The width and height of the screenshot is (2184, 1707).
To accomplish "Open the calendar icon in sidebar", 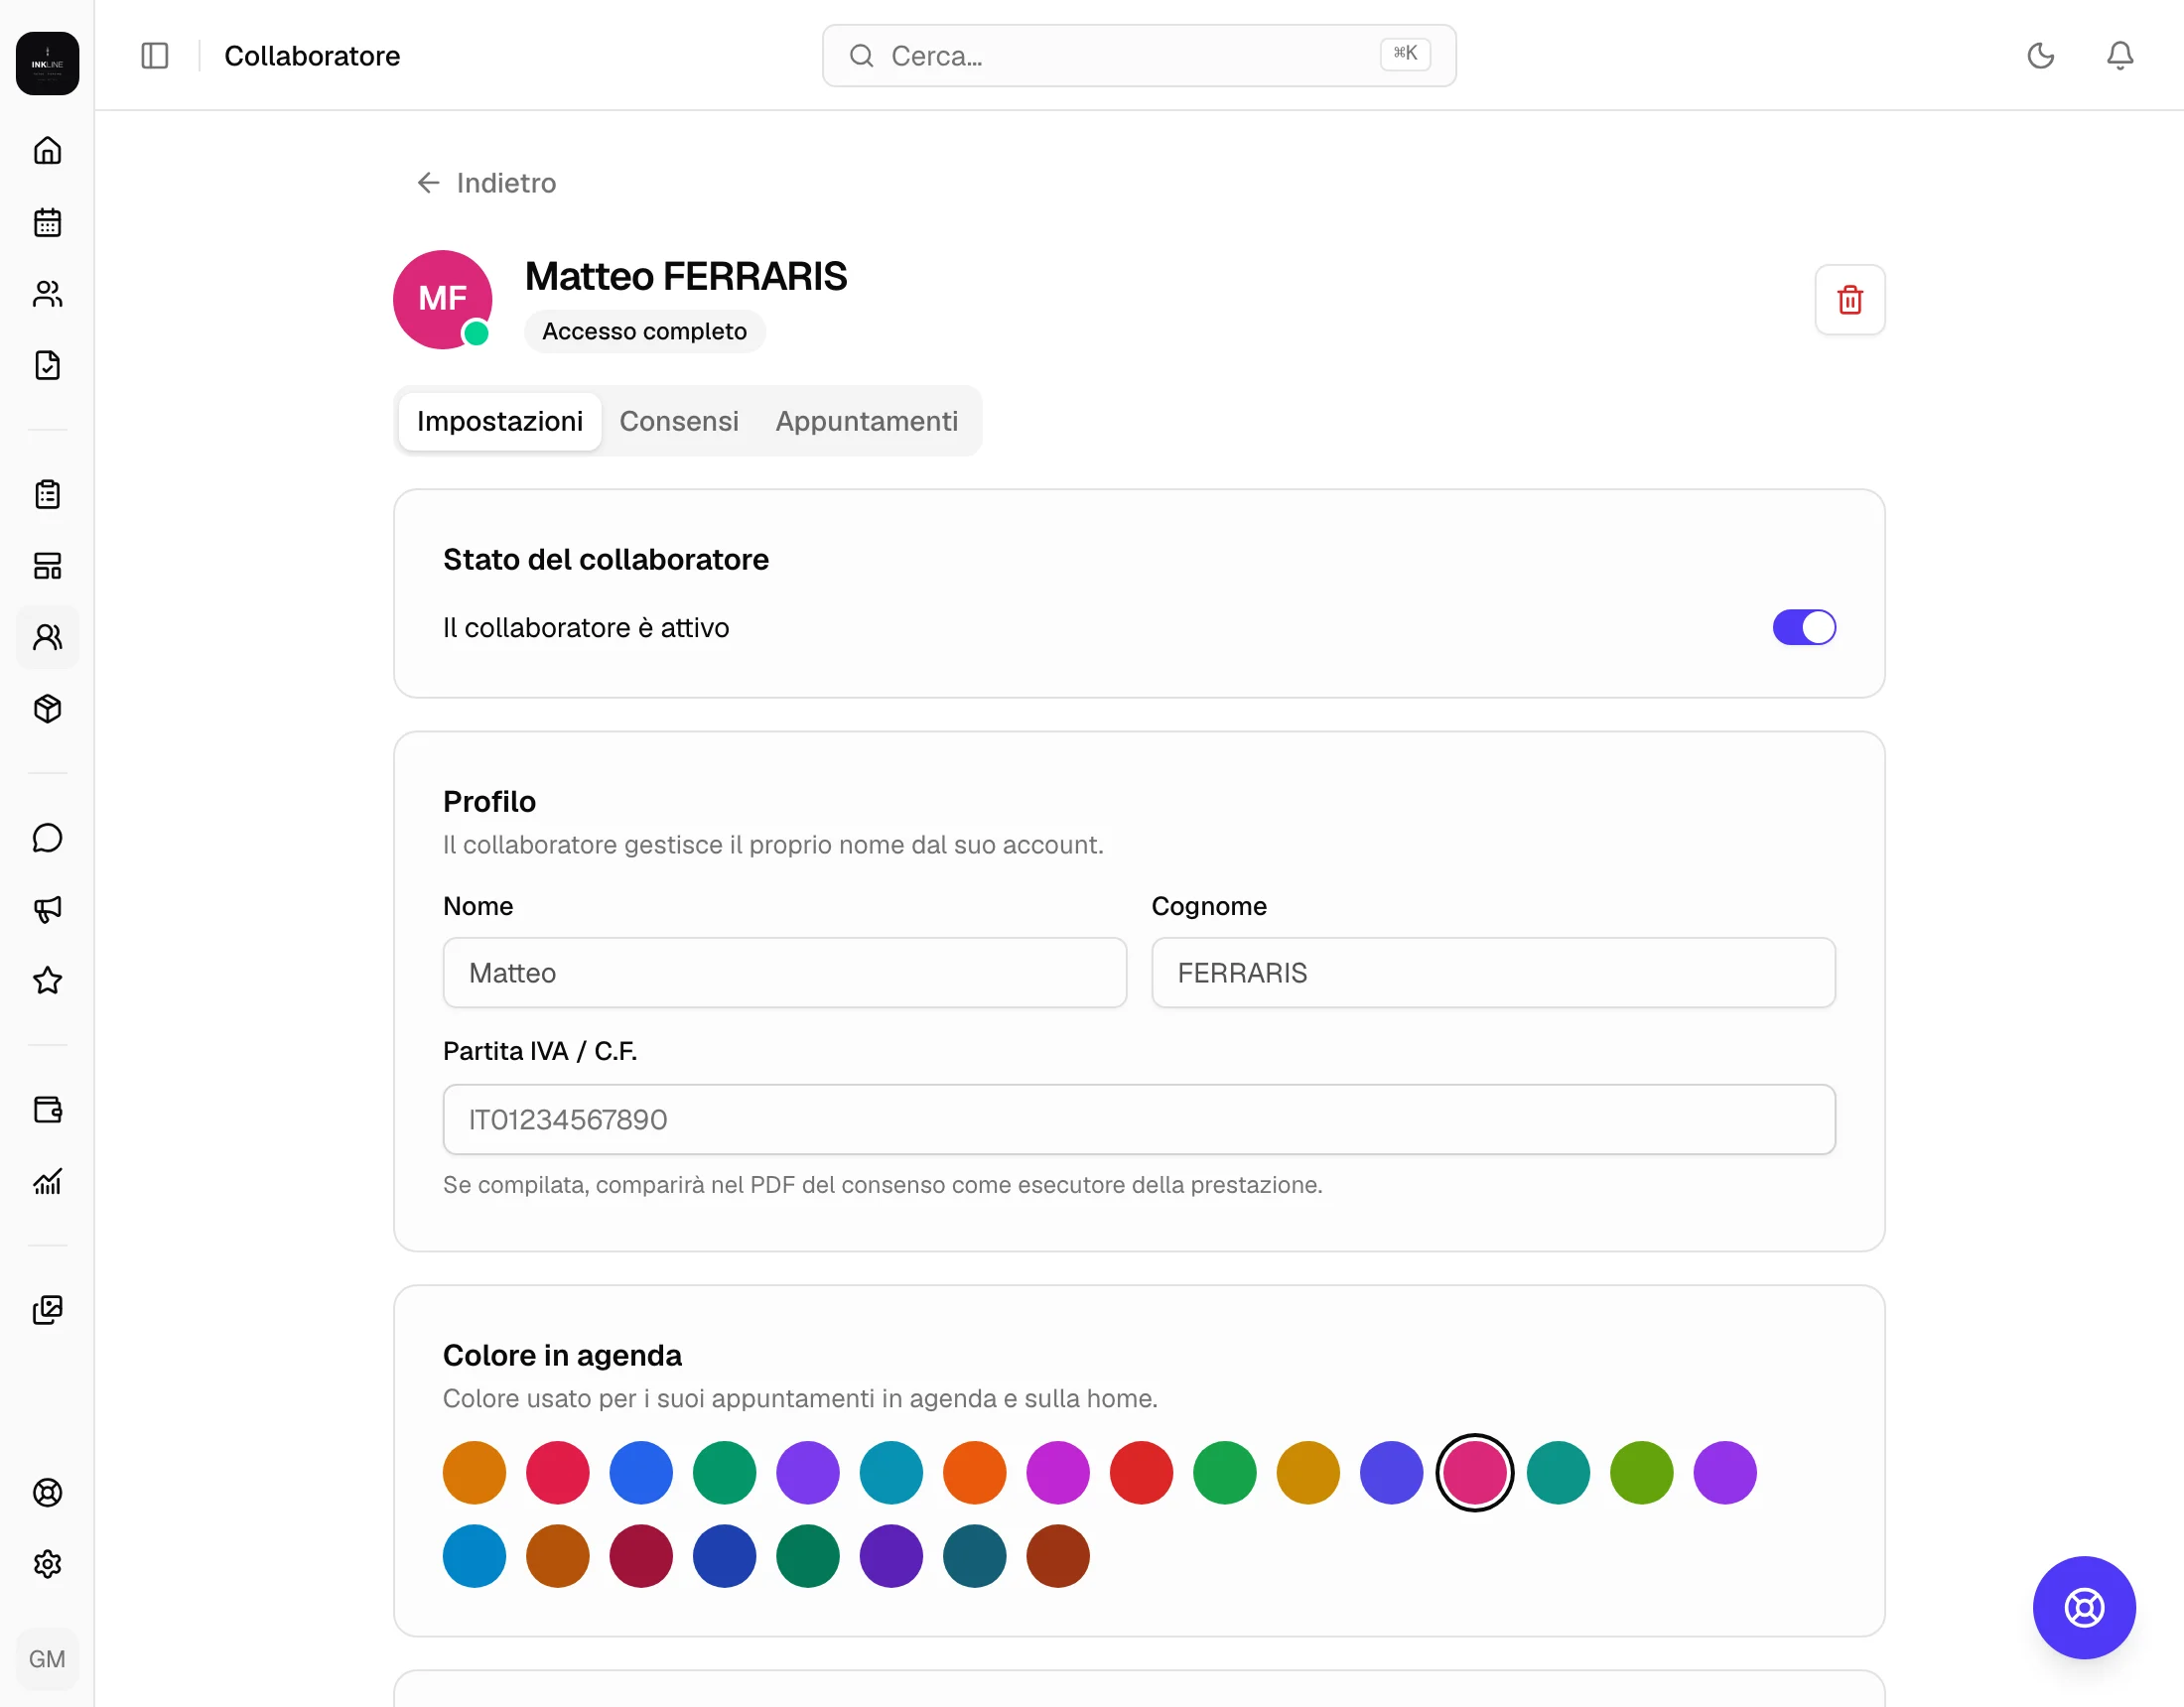I will [x=47, y=222].
